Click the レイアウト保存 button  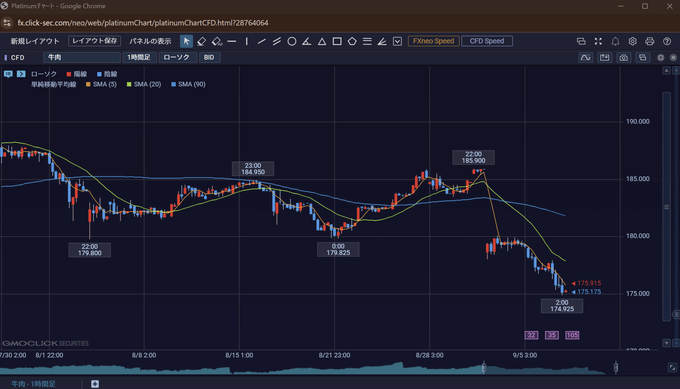(x=95, y=41)
